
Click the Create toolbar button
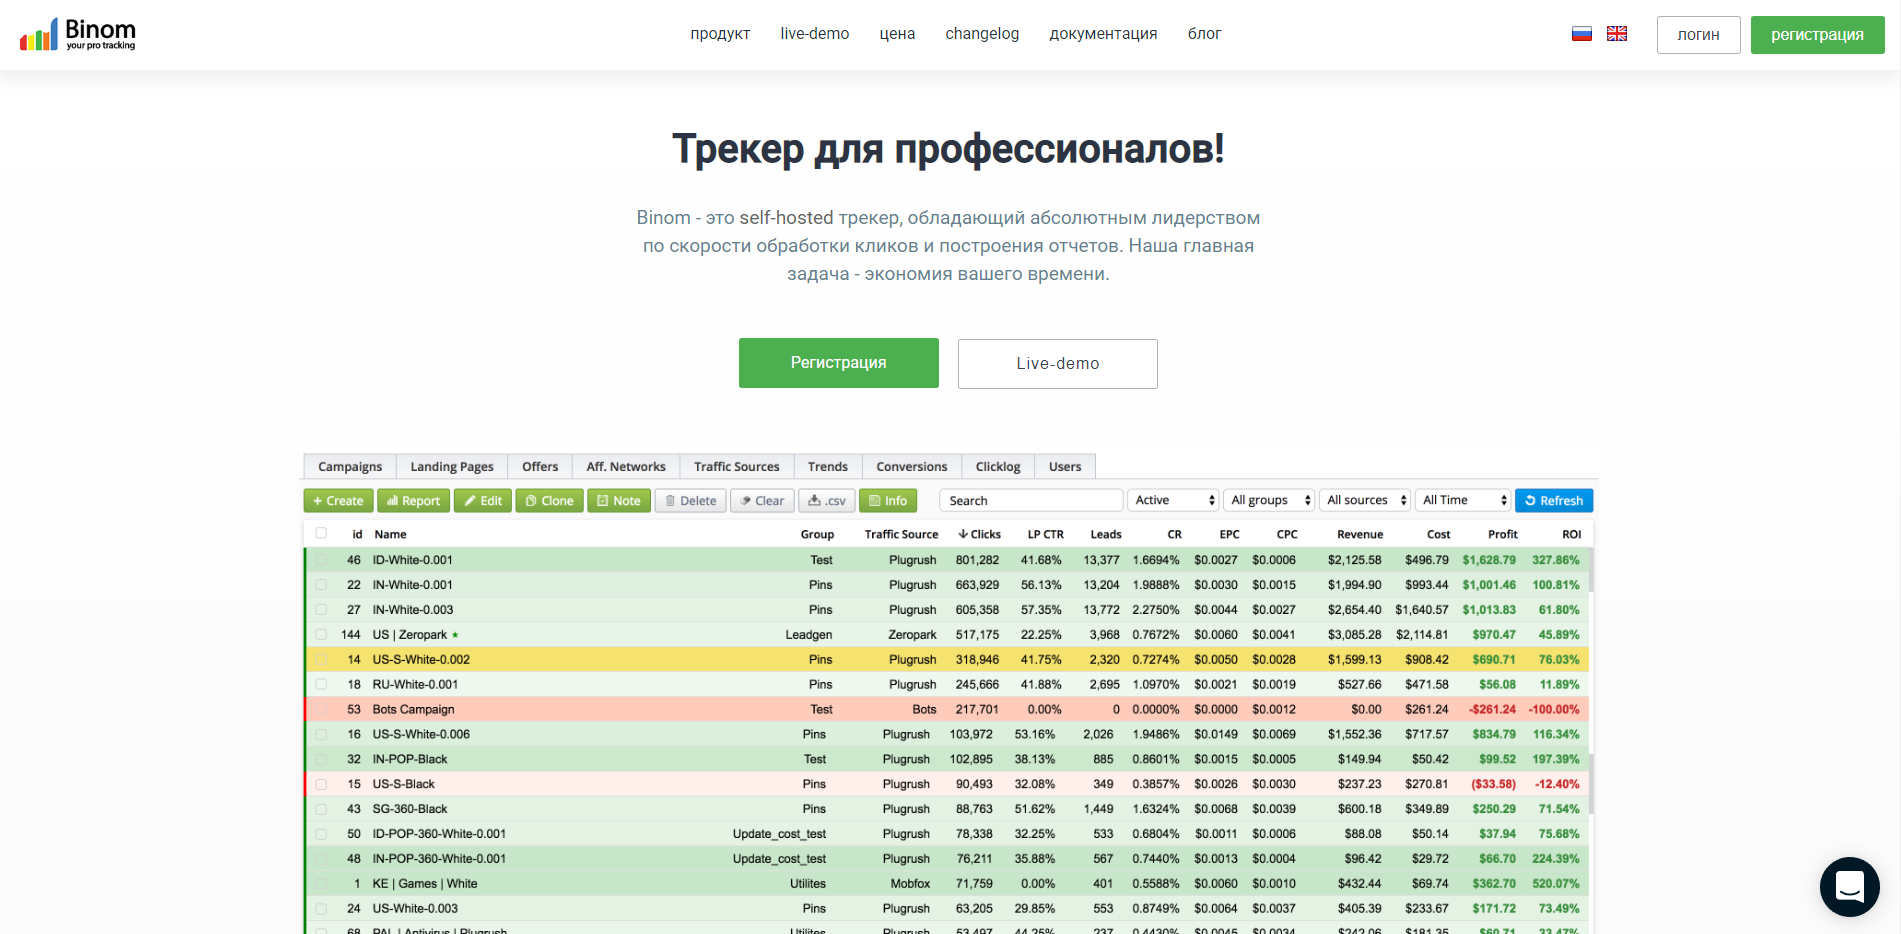click(338, 501)
